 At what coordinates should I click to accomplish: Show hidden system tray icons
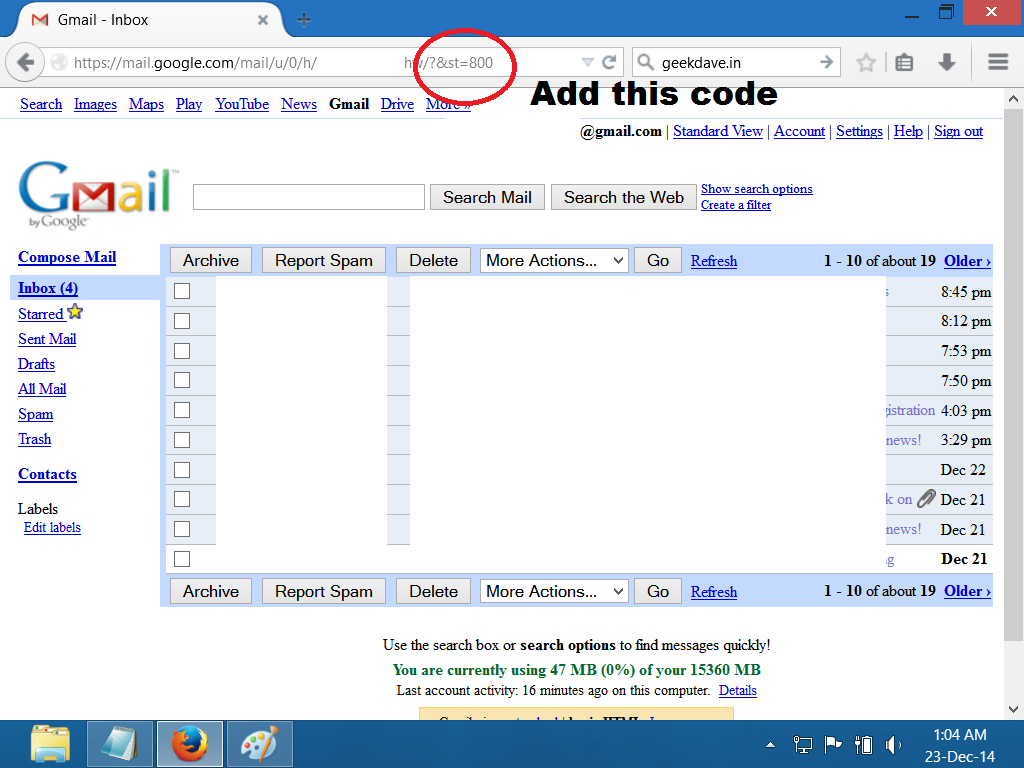[771, 744]
